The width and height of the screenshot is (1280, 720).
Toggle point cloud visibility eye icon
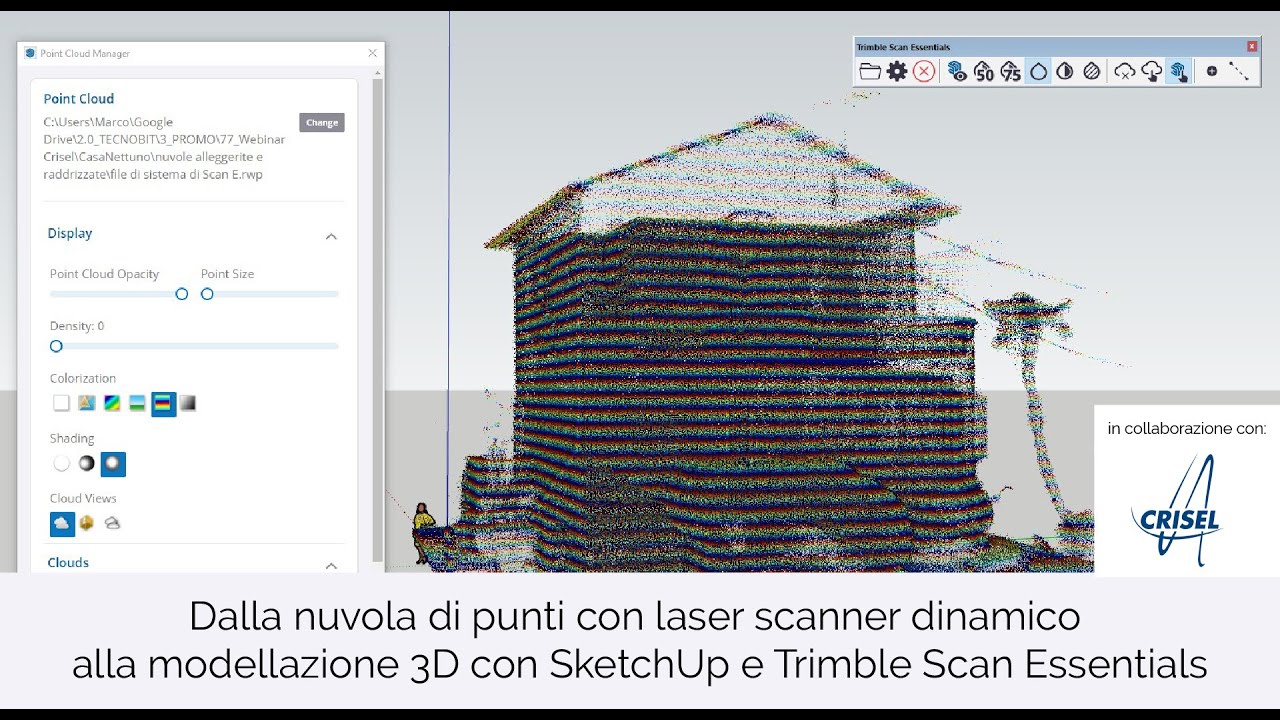[x=957, y=71]
